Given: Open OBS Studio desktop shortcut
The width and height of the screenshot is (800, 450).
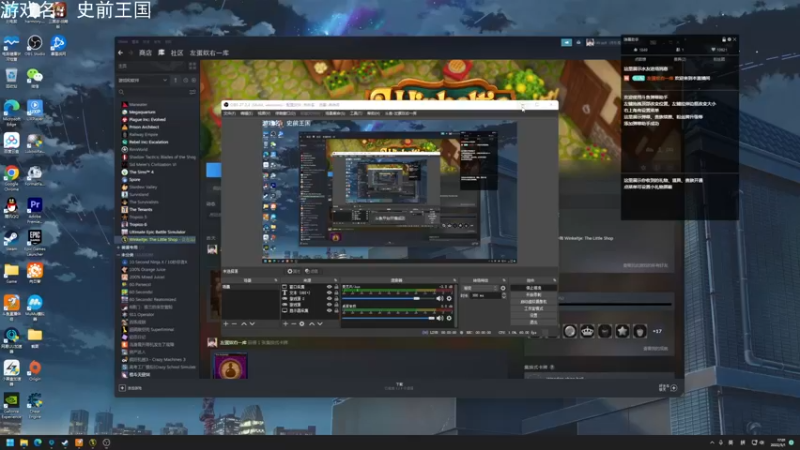Looking at the screenshot, I should tap(35, 44).
